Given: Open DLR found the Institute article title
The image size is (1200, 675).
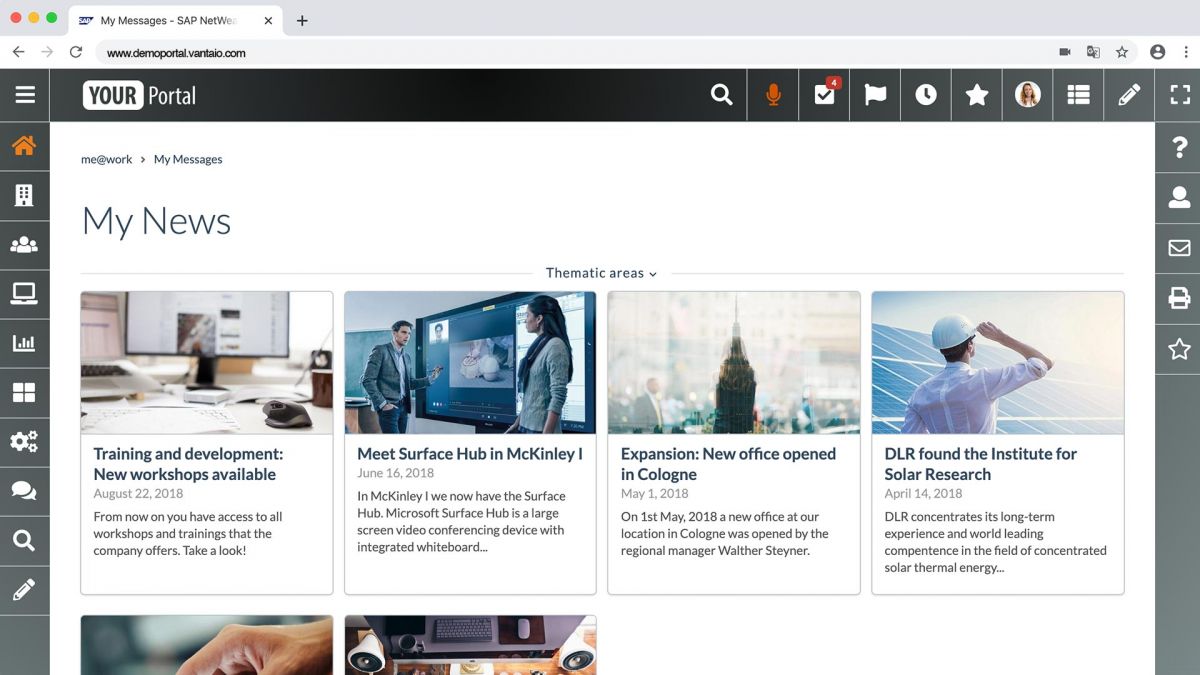Looking at the screenshot, I should coord(981,464).
